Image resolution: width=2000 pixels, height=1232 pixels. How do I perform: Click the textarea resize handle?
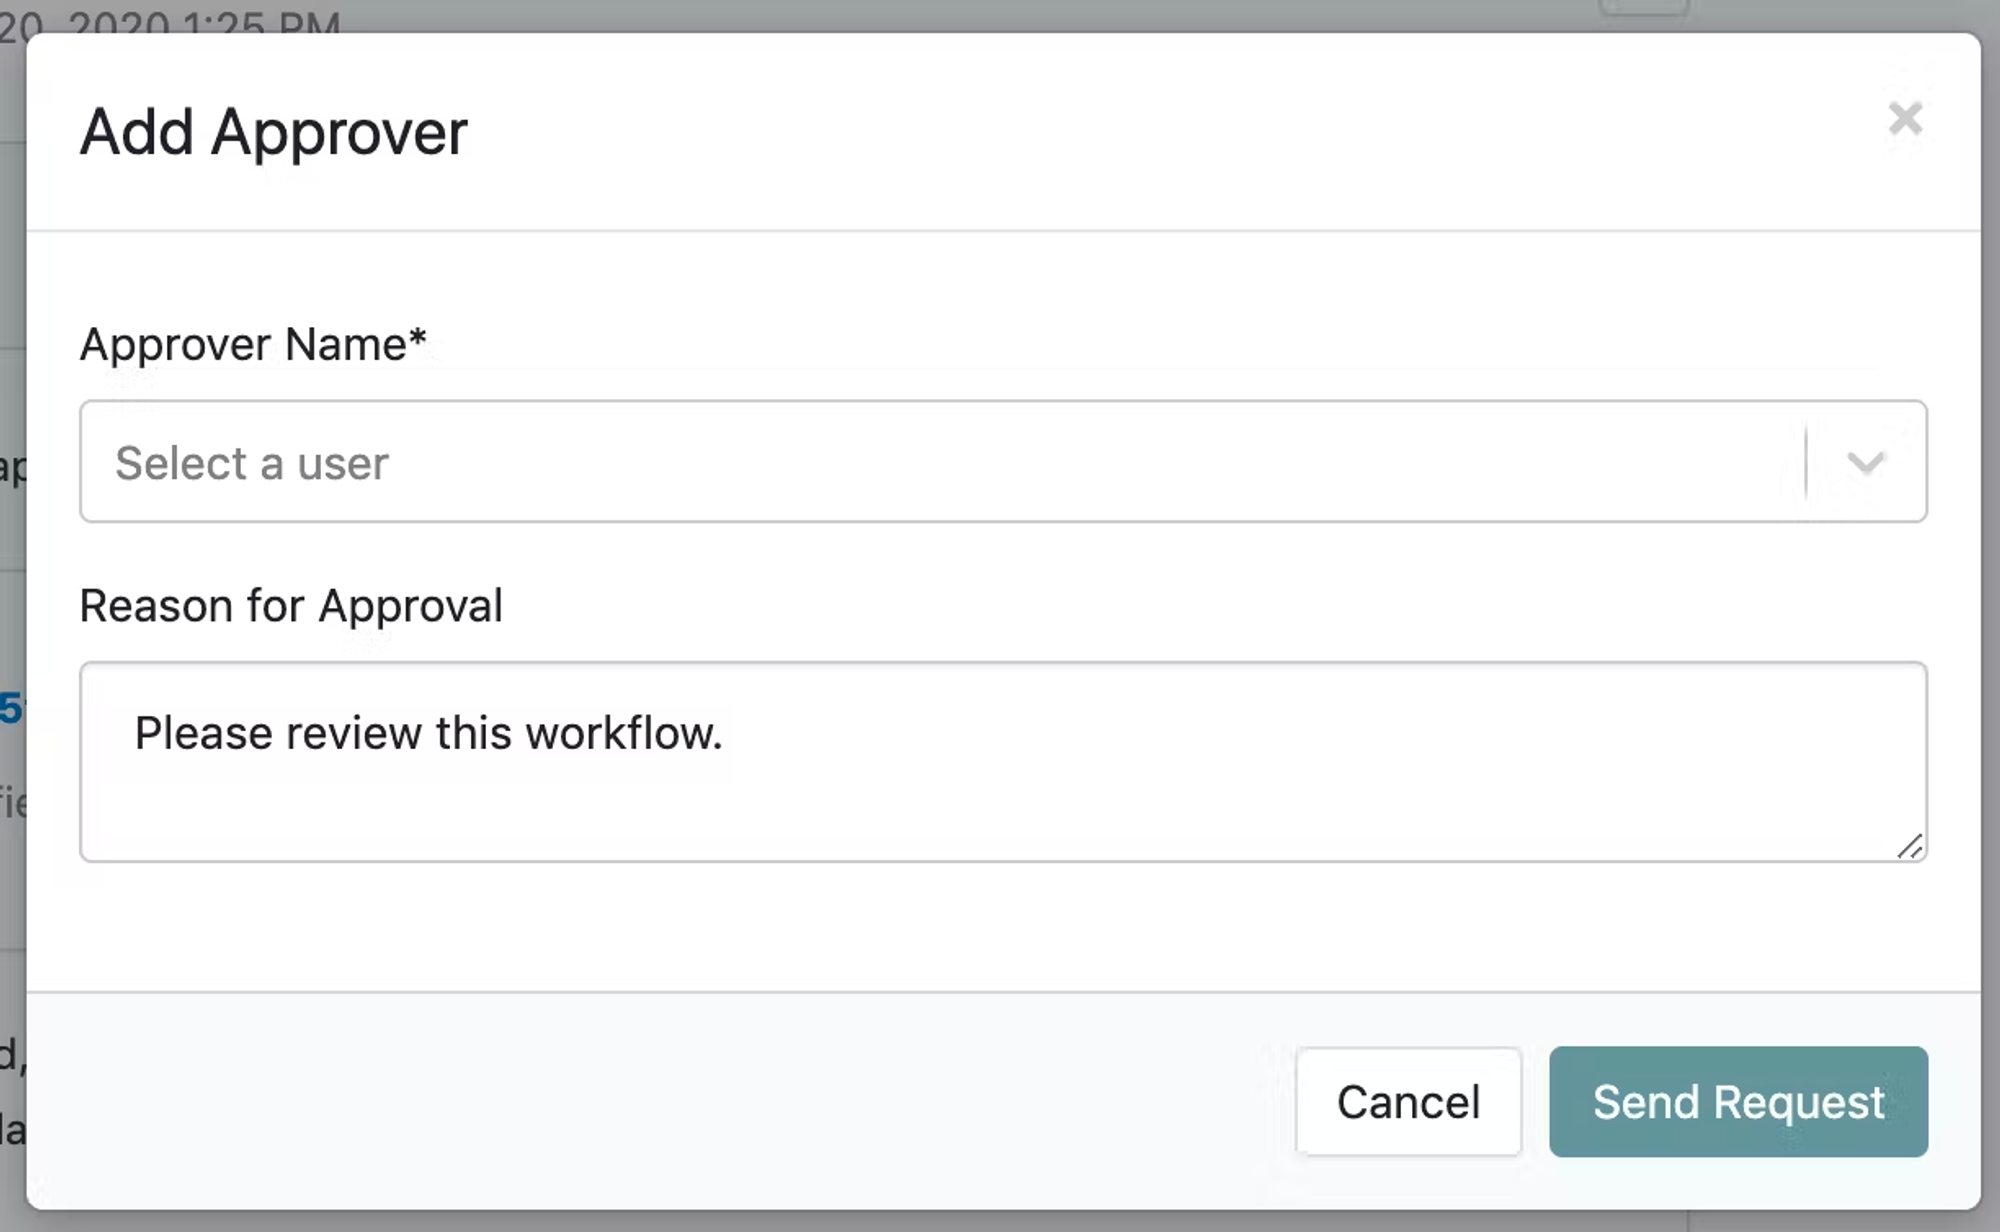pos(1911,848)
